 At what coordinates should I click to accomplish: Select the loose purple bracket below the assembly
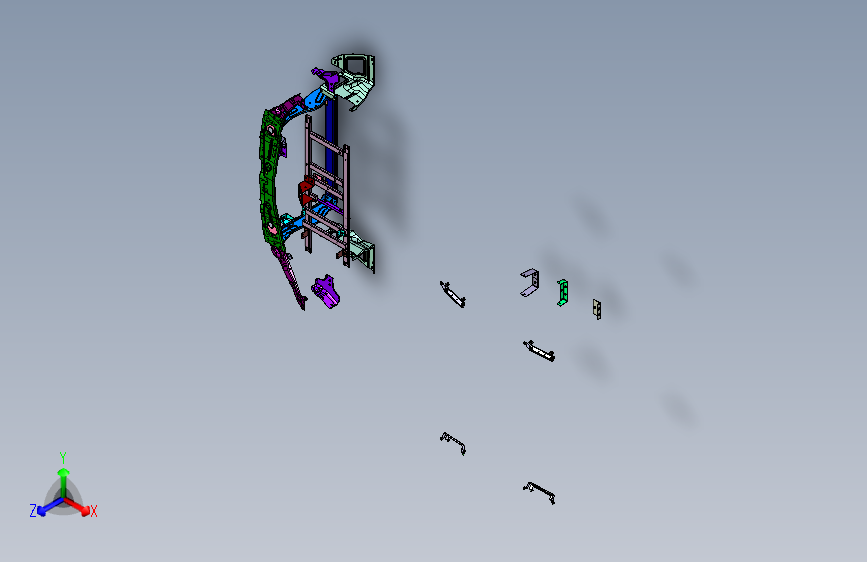[x=326, y=292]
